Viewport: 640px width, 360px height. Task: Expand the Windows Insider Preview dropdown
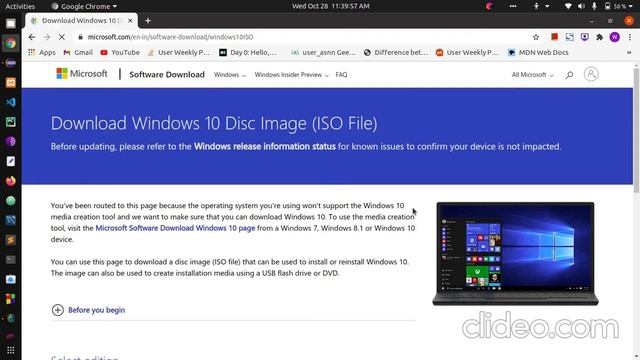click(x=291, y=75)
